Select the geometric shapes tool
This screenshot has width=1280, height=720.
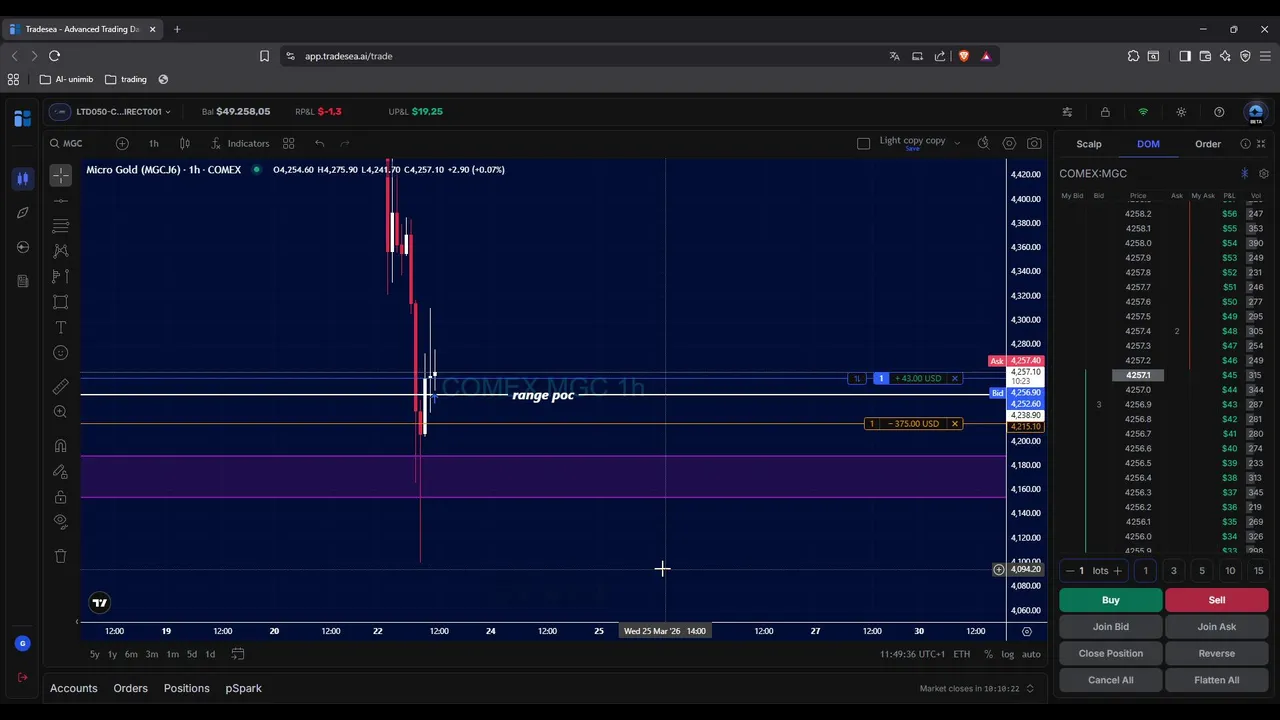pos(60,302)
